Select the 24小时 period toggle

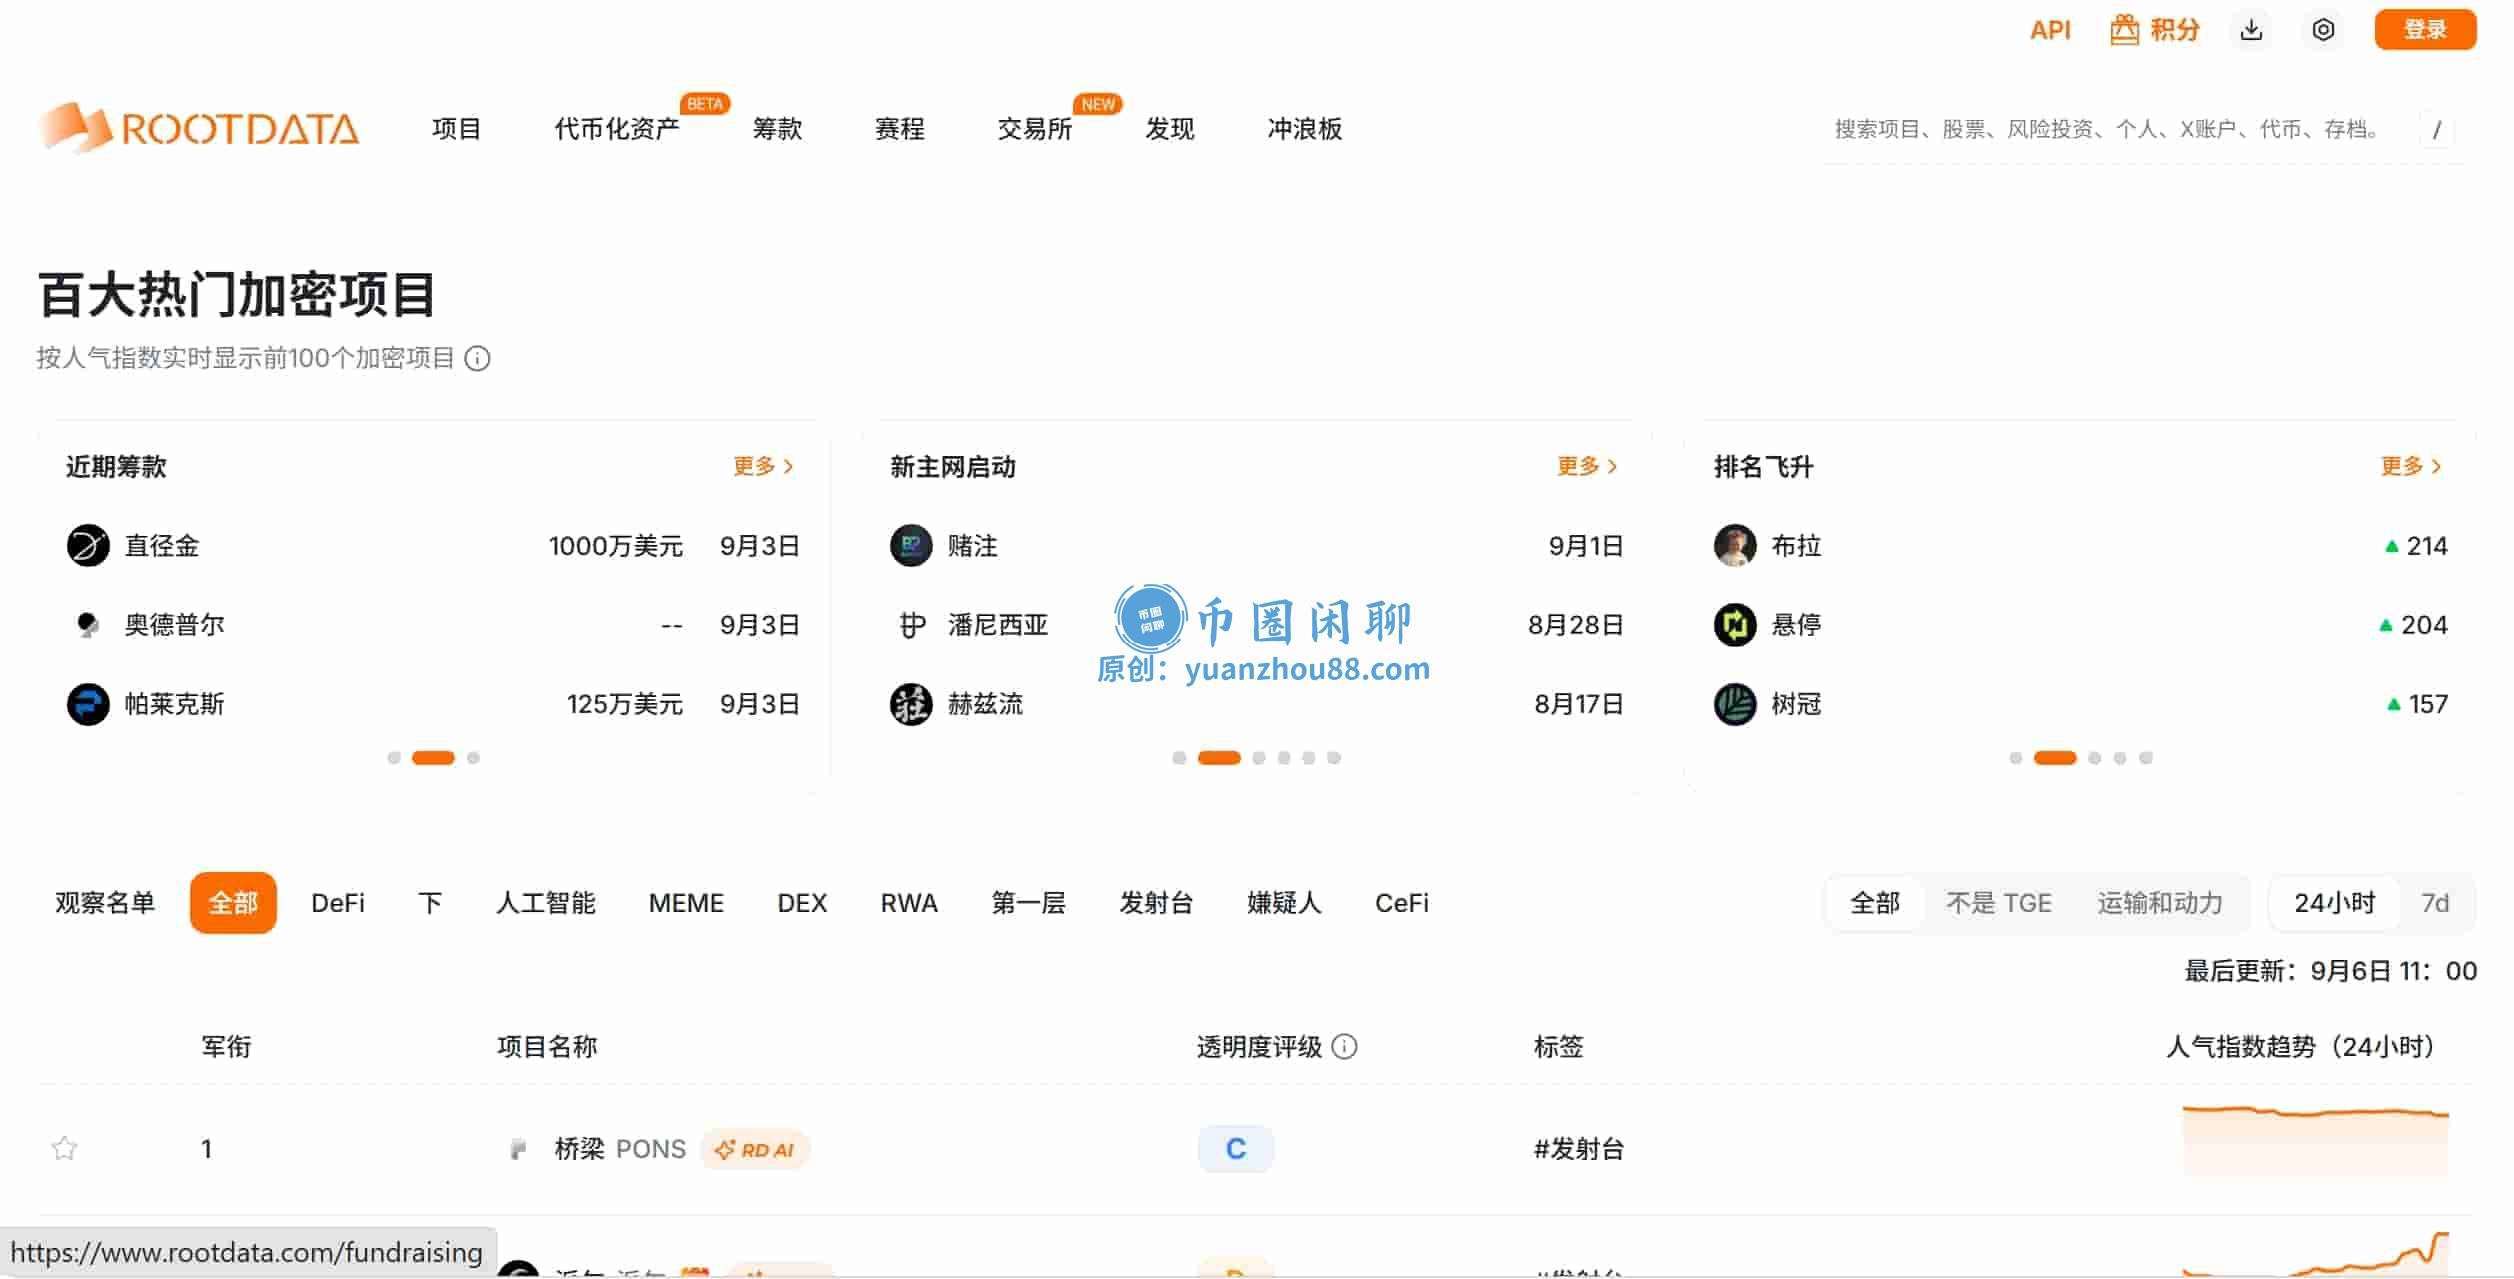coord(2334,903)
